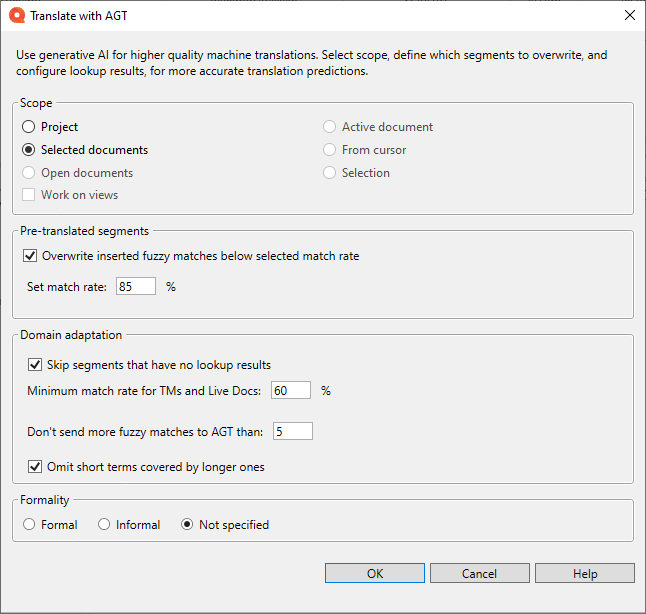
Task: Click the memoQ app icon in title bar
Action: [x=17, y=16]
